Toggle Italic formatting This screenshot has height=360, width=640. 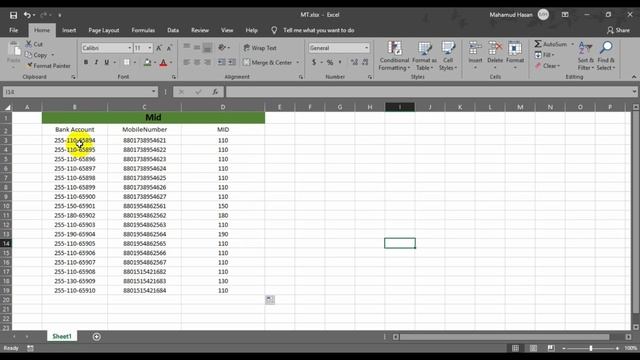coord(96,62)
